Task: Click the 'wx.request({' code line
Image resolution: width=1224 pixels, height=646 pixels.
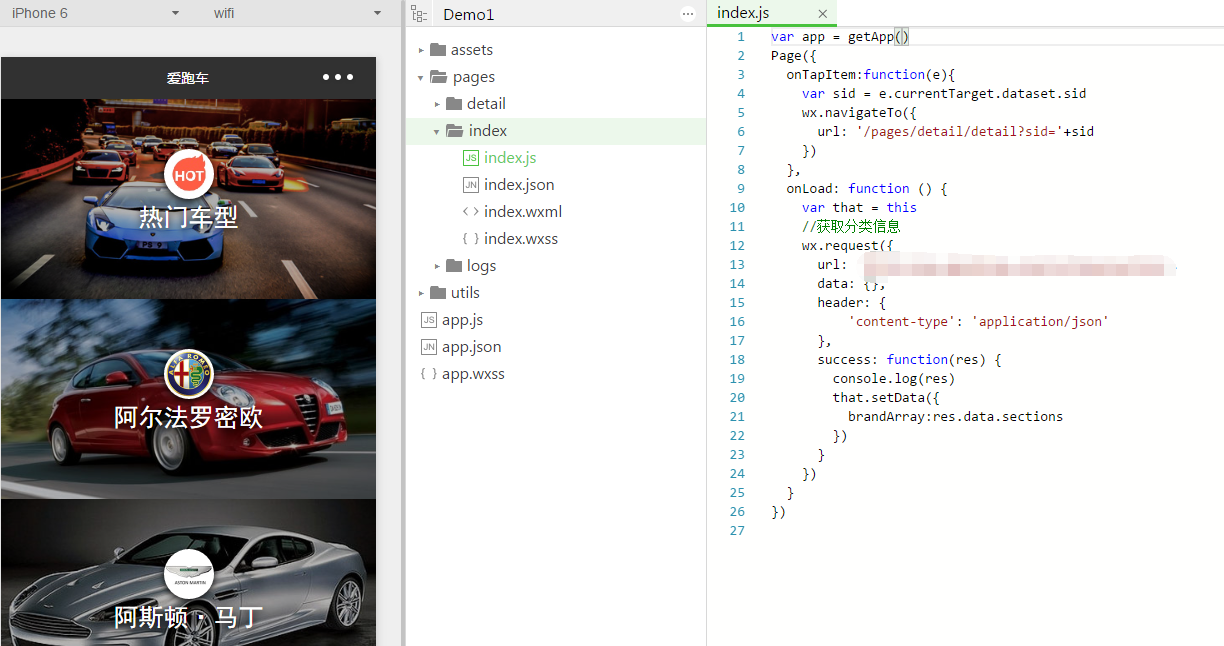Action: pos(848,245)
